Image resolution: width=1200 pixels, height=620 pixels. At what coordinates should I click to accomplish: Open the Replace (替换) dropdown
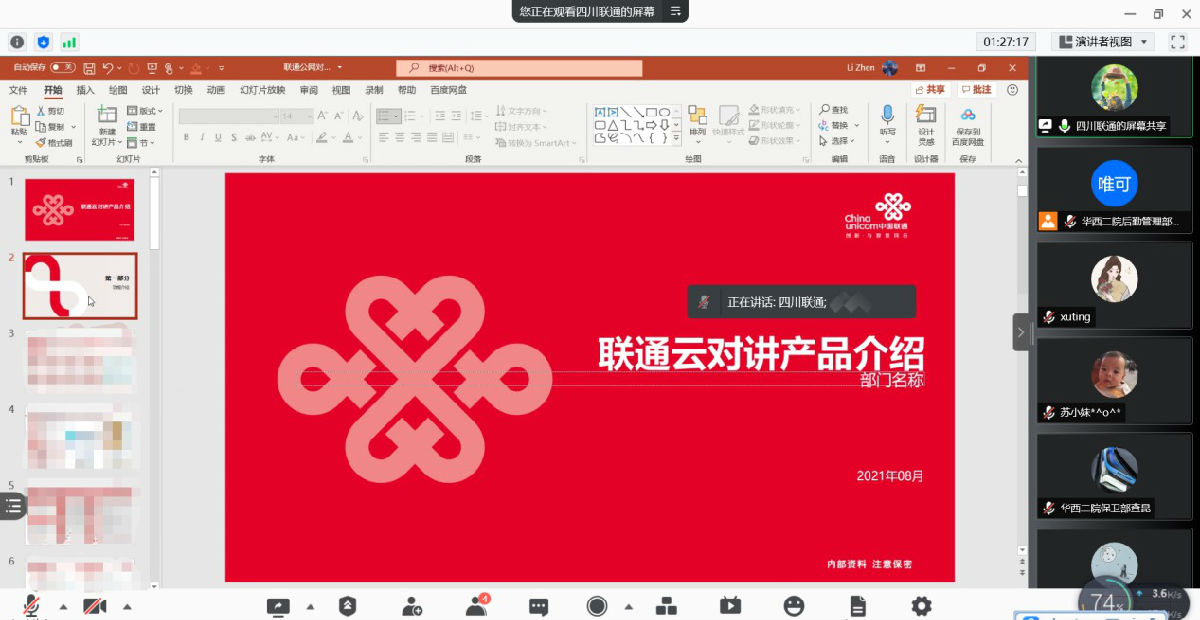point(838,125)
